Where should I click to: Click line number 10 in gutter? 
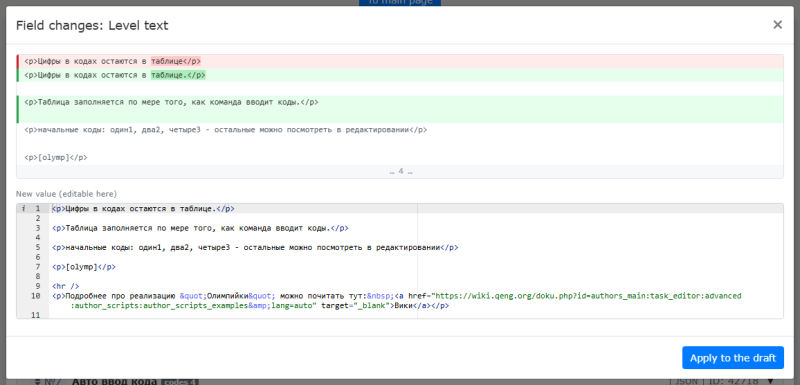[36, 296]
